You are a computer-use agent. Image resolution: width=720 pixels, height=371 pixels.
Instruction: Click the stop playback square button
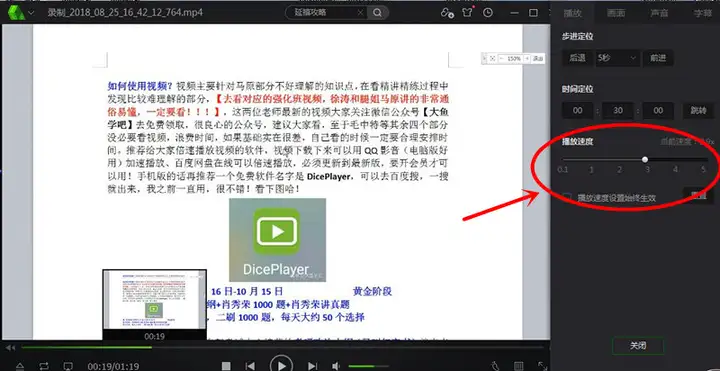[x=226, y=366]
